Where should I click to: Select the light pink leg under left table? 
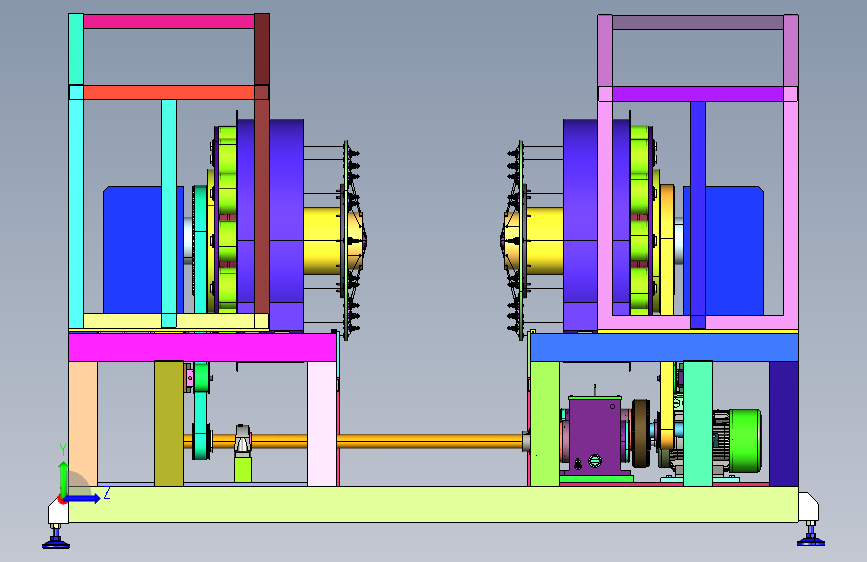[x=322, y=424]
